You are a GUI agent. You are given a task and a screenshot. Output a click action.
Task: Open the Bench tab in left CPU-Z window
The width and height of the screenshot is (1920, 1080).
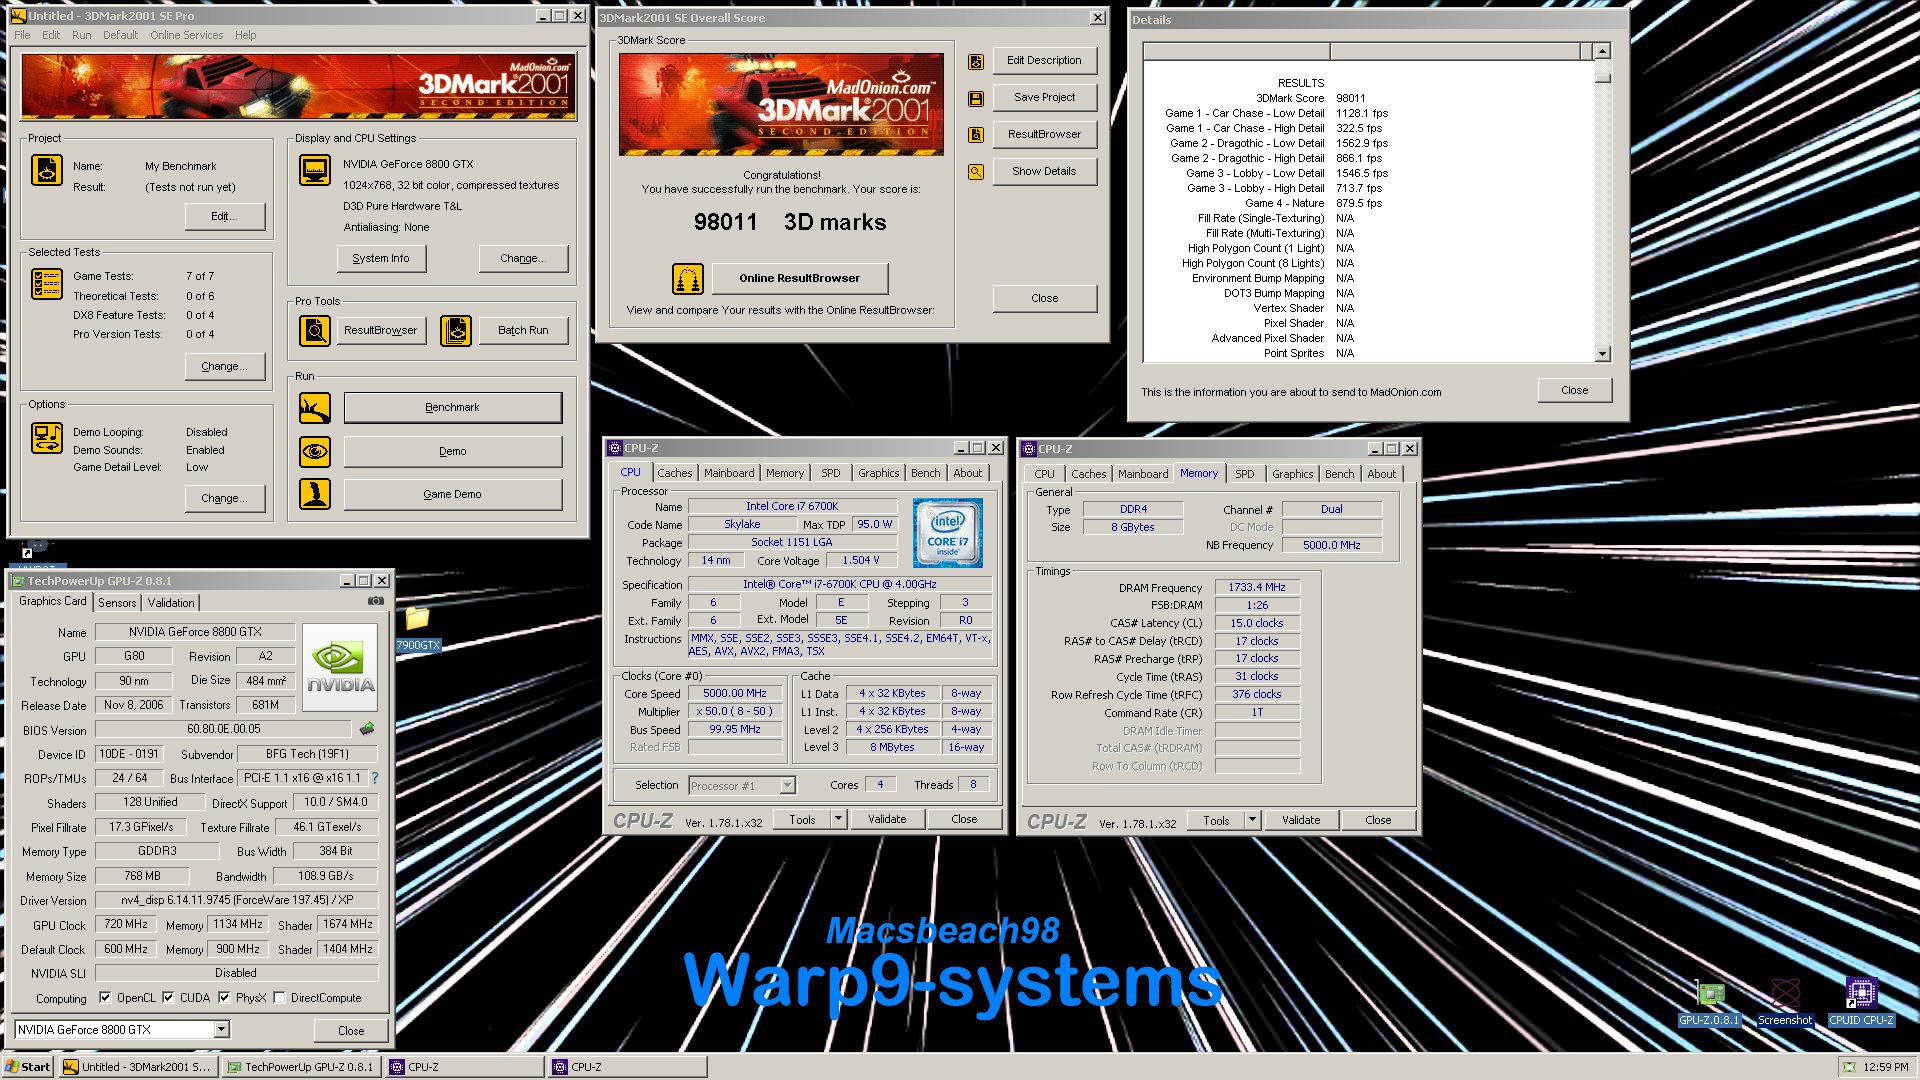pyautogui.click(x=926, y=473)
